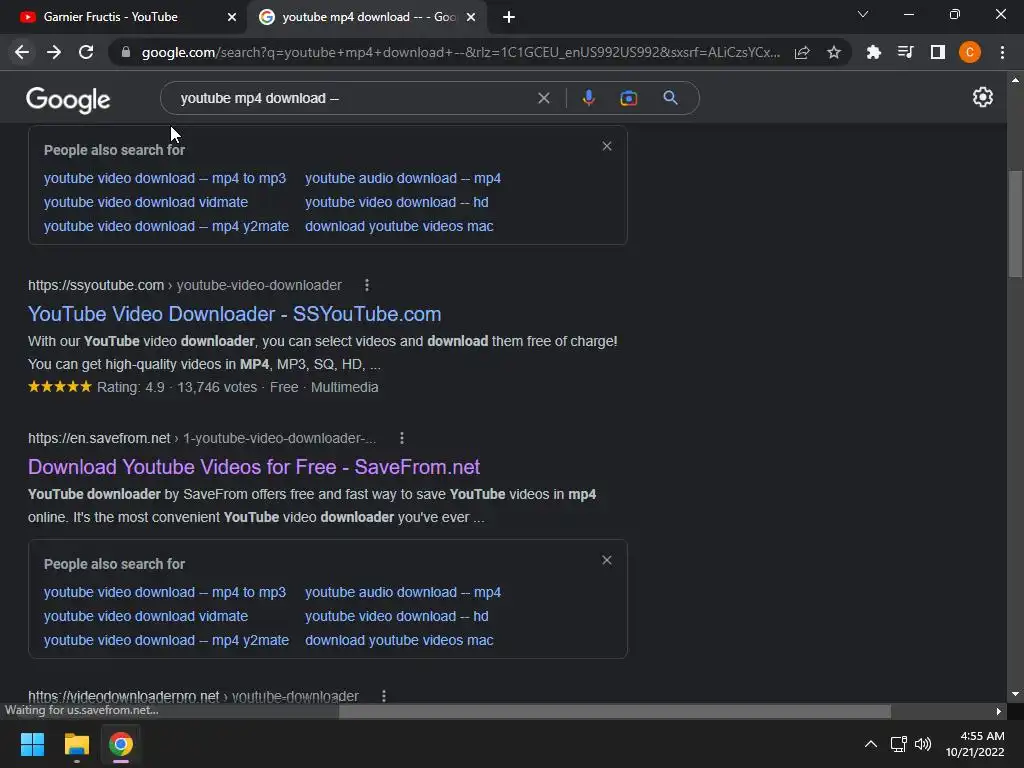The width and height of the screenshot is (1024, 768).
Task: Select upper 'youtube audio download -- mp4' suggestion
Action: coord(403,178)
